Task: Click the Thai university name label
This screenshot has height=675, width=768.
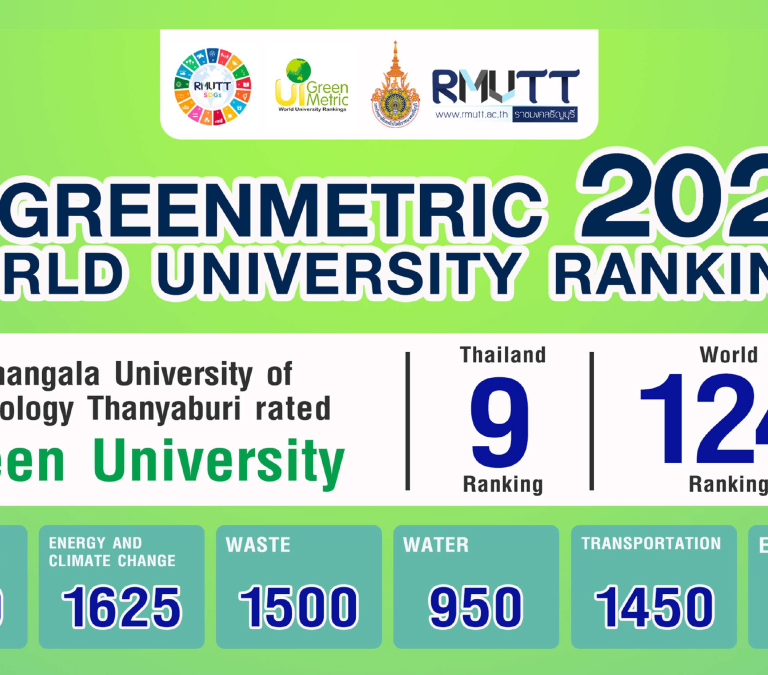Action: (545, 115)
